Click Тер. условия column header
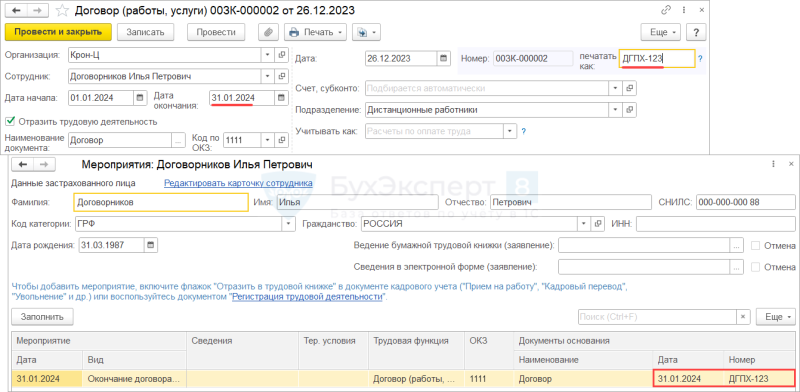The image size is (800, 392). (x=334, y=340)
